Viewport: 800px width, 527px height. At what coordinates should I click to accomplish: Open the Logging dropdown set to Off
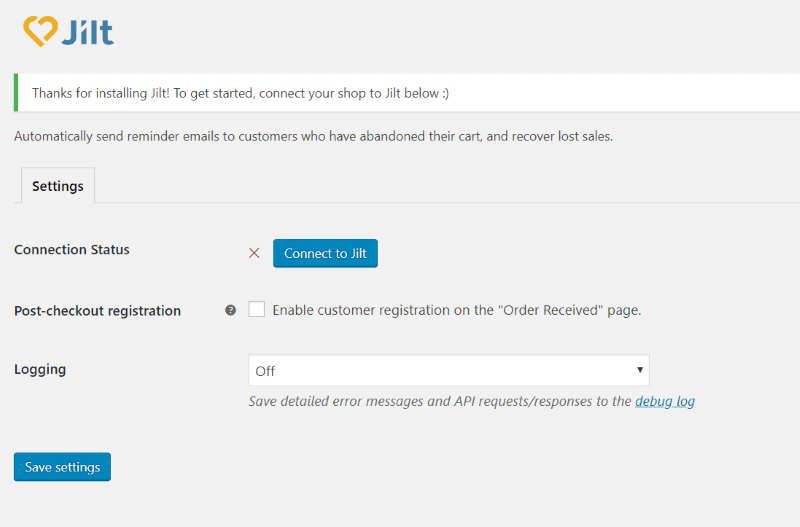click(449, 370)
